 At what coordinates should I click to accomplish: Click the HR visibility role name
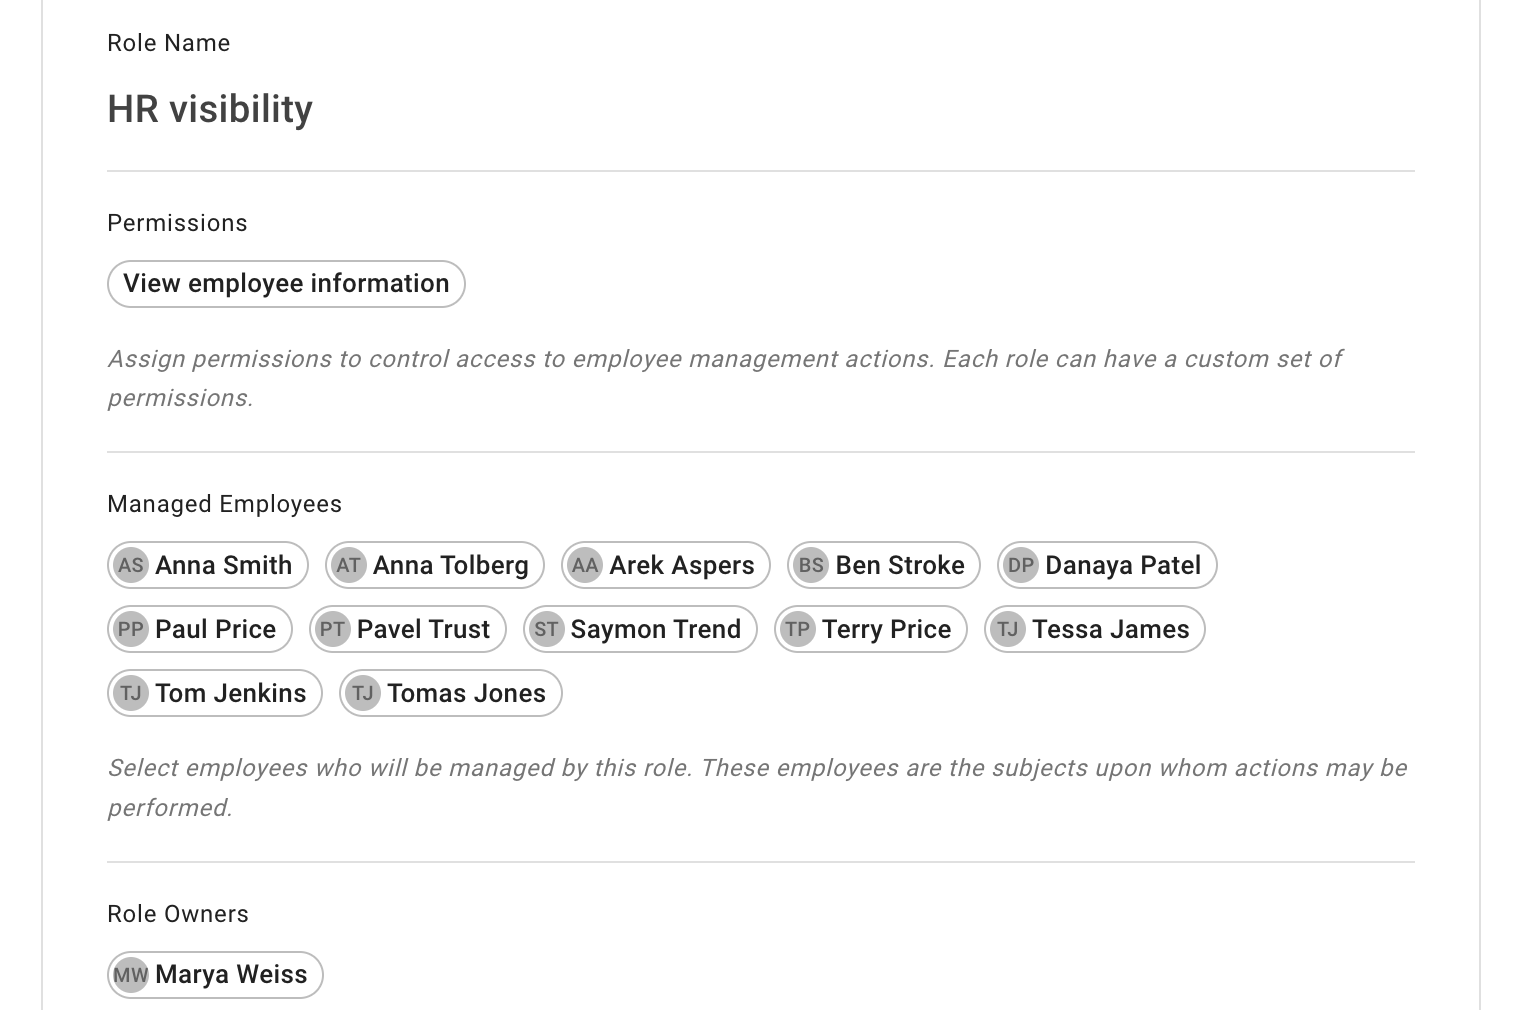click(x=209, y=108)
